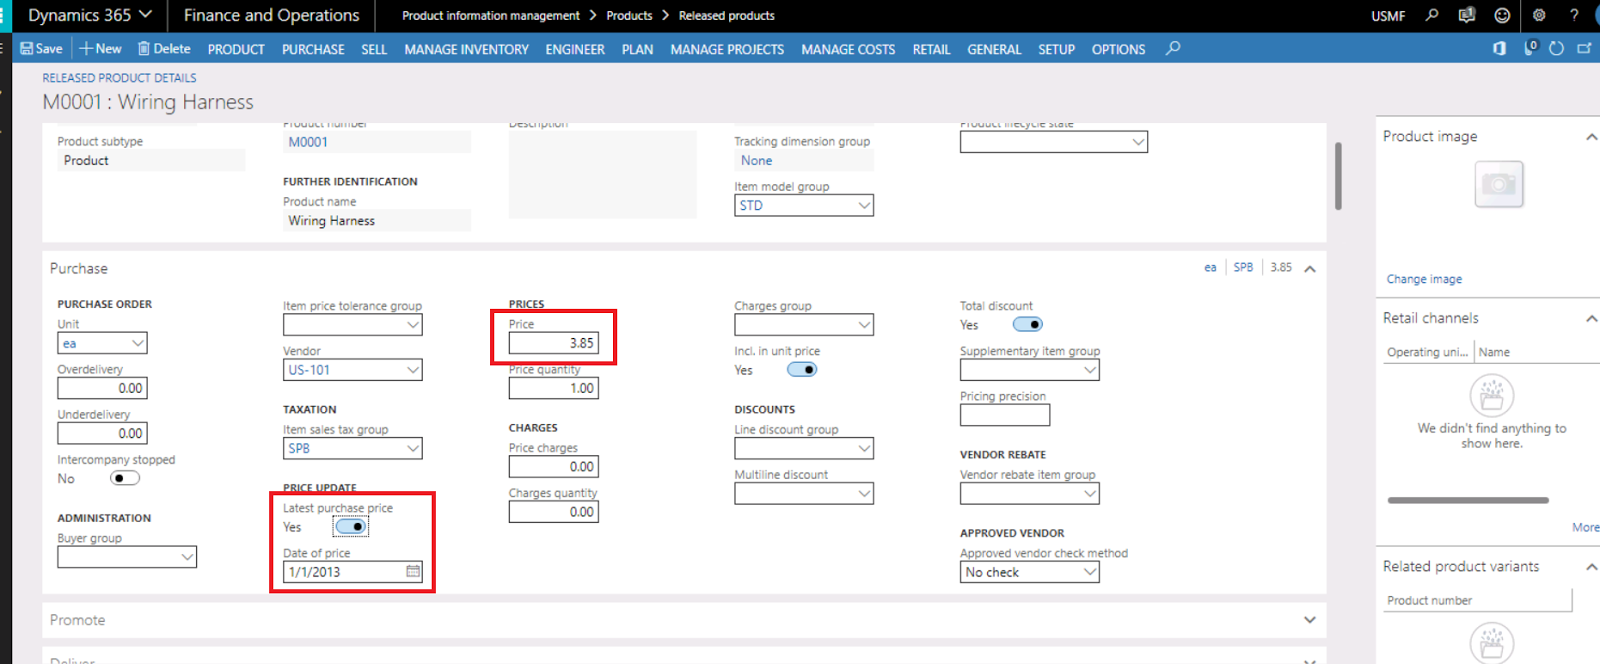This screenshot has width=1600, height=664.
Task: Click the refresh page icon
Action: point(1556,48)
